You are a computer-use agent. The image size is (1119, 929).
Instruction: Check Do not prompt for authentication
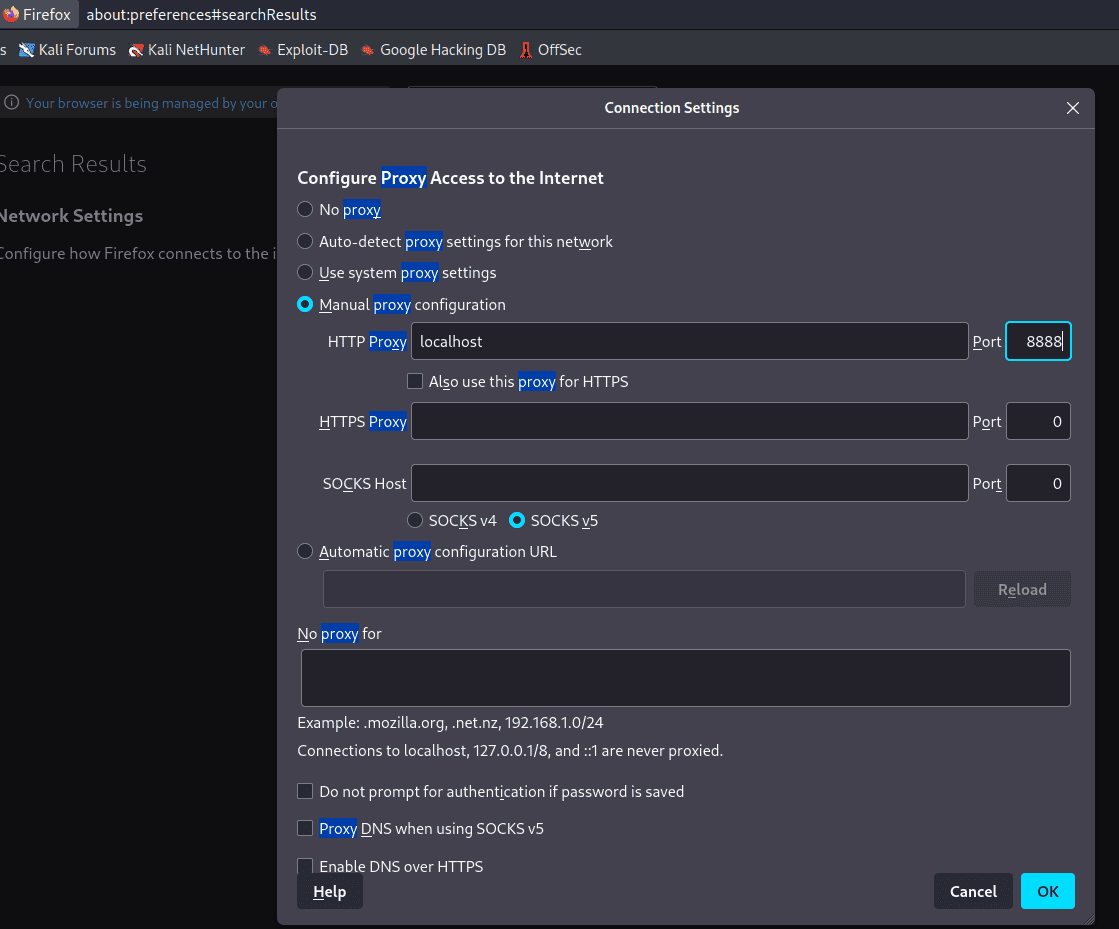(x=305, y=791)
